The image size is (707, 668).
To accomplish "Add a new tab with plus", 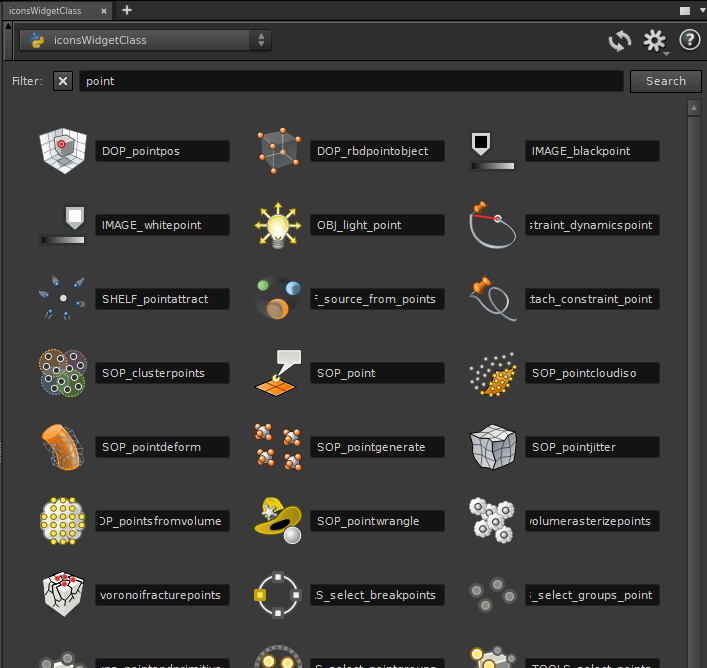I will coord(127,10).
